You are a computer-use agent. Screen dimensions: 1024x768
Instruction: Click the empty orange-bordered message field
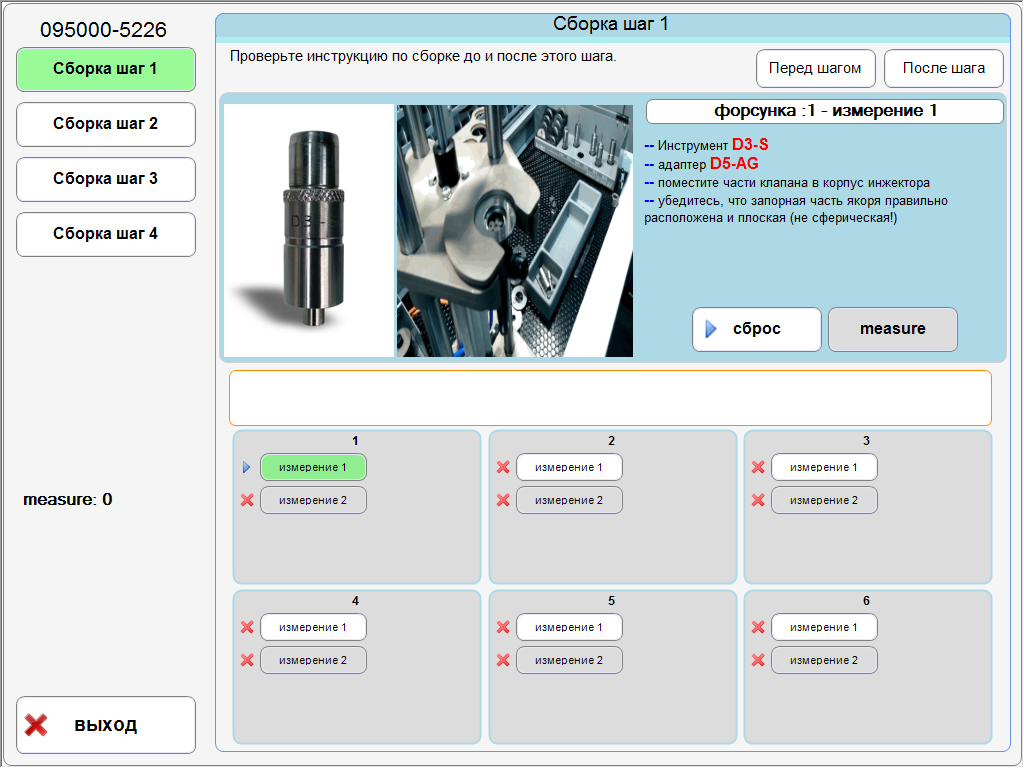pos(610,398)
